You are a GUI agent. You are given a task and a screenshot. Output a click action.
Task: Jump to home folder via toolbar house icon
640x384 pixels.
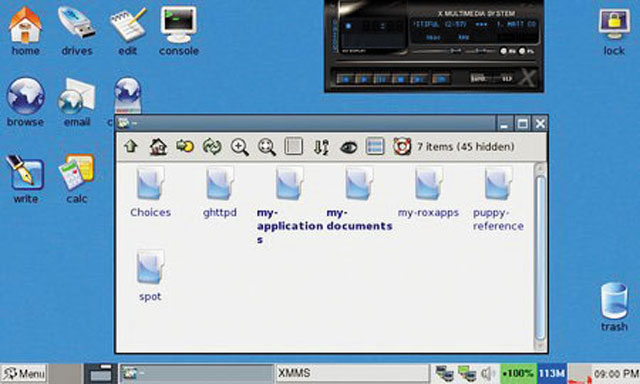pos(158,146)
